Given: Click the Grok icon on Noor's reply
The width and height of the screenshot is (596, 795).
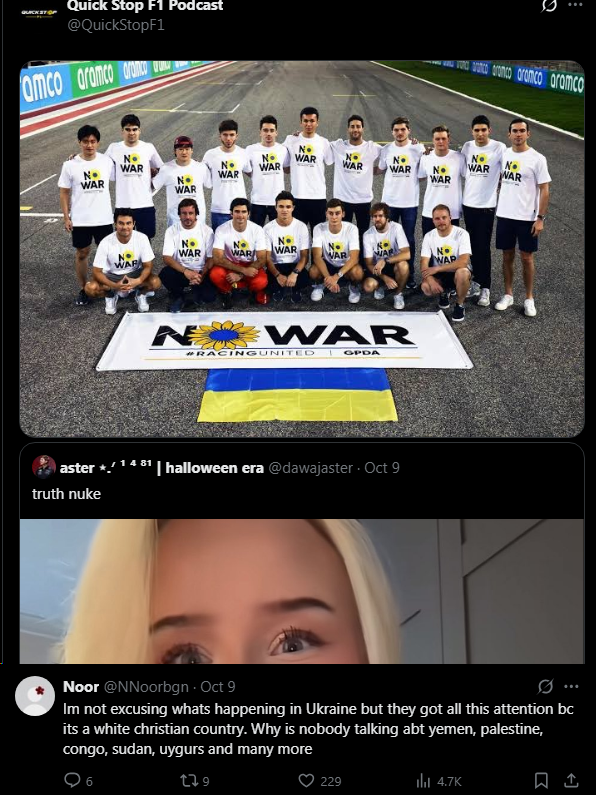Looking at the screenshot, I should click(545, 686).
